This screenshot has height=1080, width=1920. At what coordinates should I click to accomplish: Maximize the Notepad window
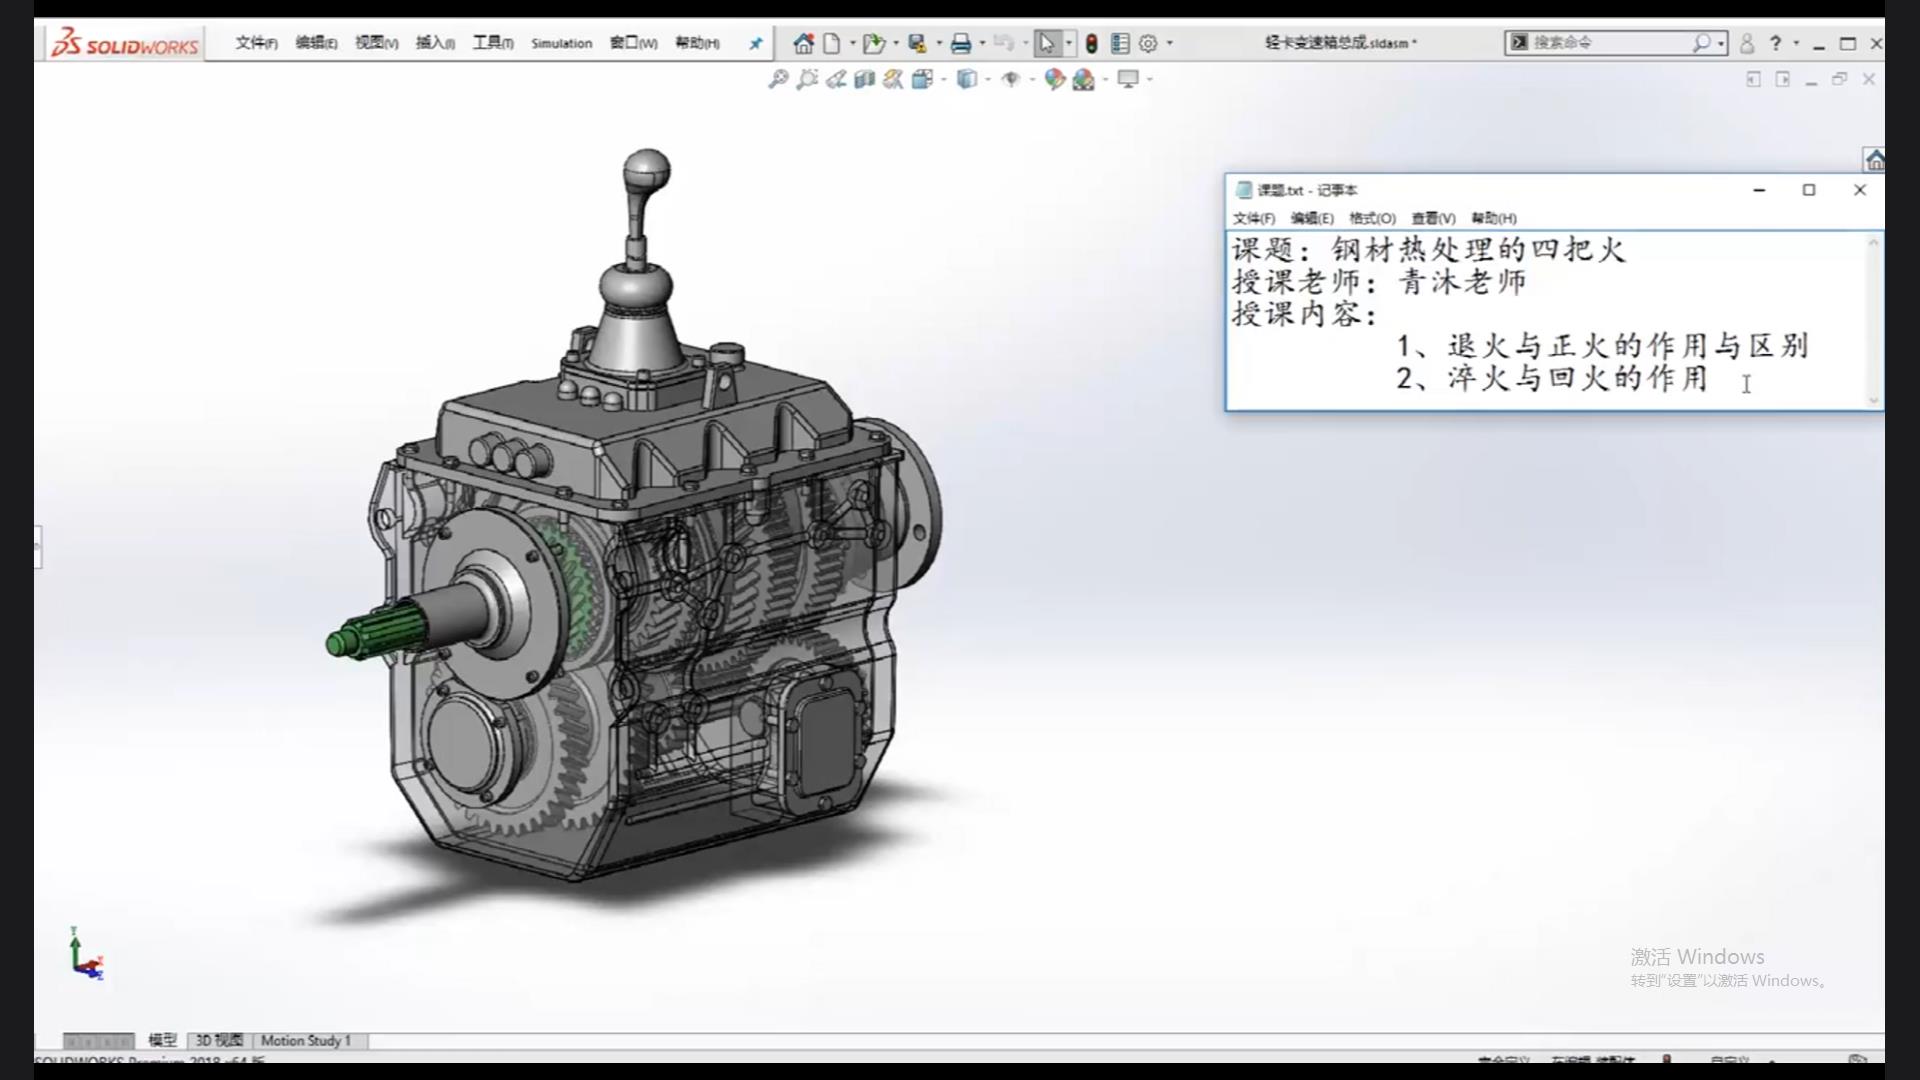pos(1808,190)
